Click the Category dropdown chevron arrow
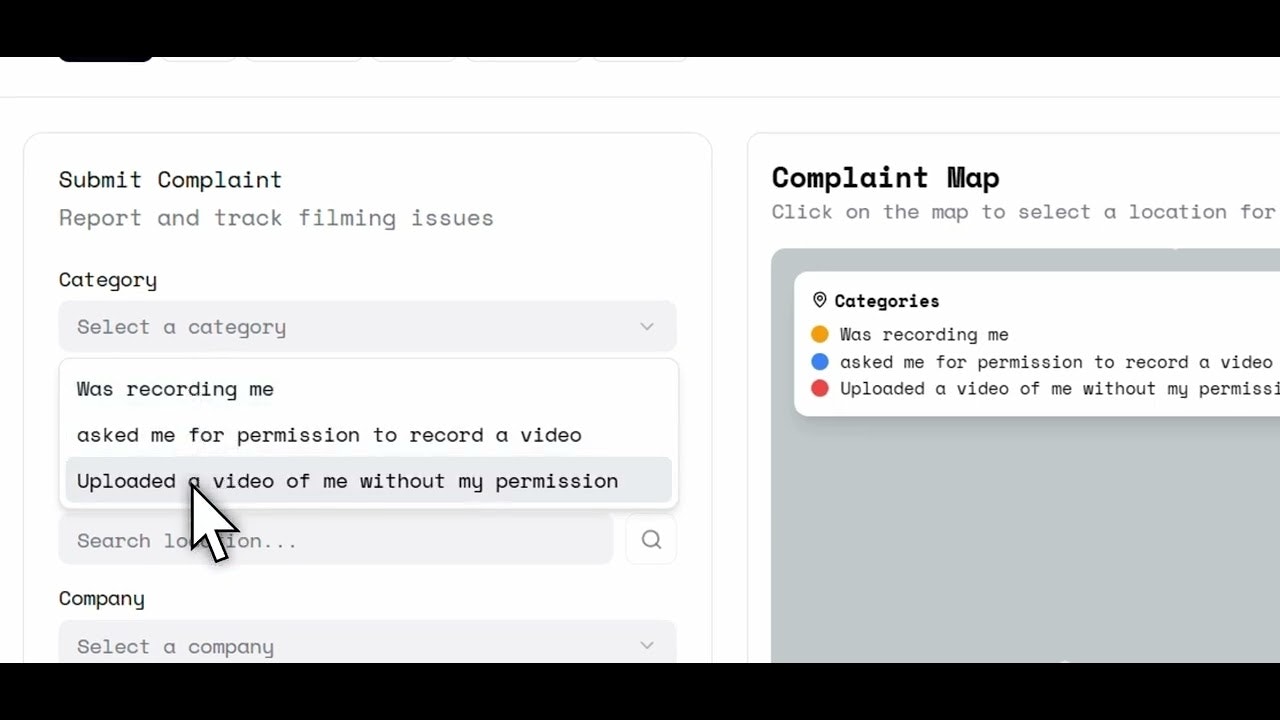Screen dimensions: 1280x720 click(x=647, y=327)
